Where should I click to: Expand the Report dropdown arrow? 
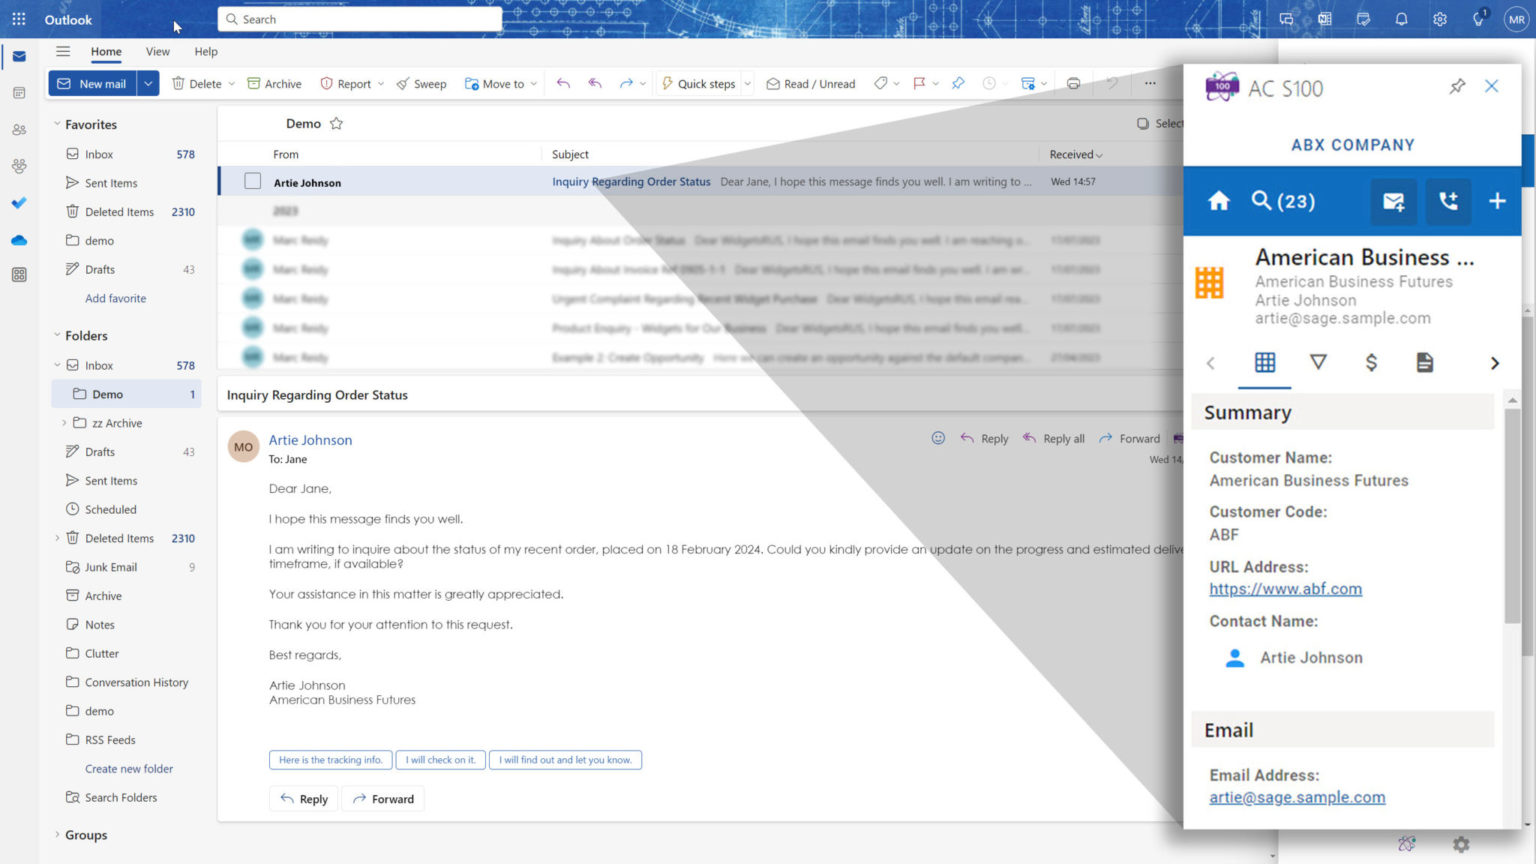pos(381,84)
